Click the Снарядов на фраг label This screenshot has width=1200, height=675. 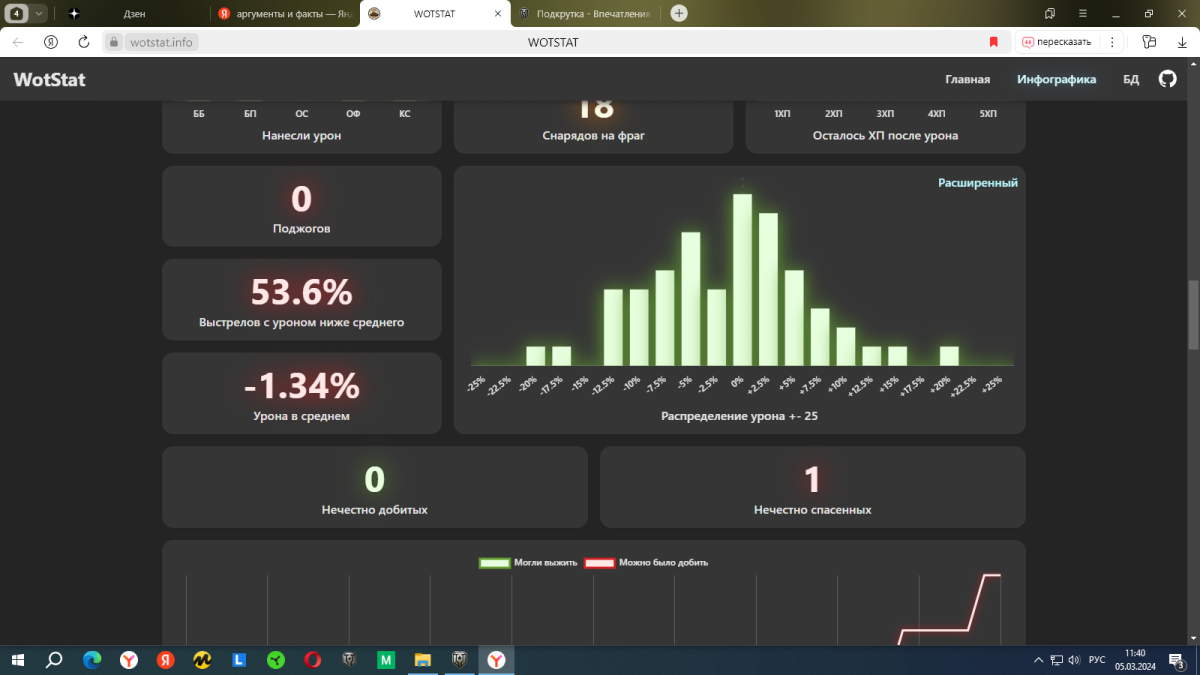point(594,135)
